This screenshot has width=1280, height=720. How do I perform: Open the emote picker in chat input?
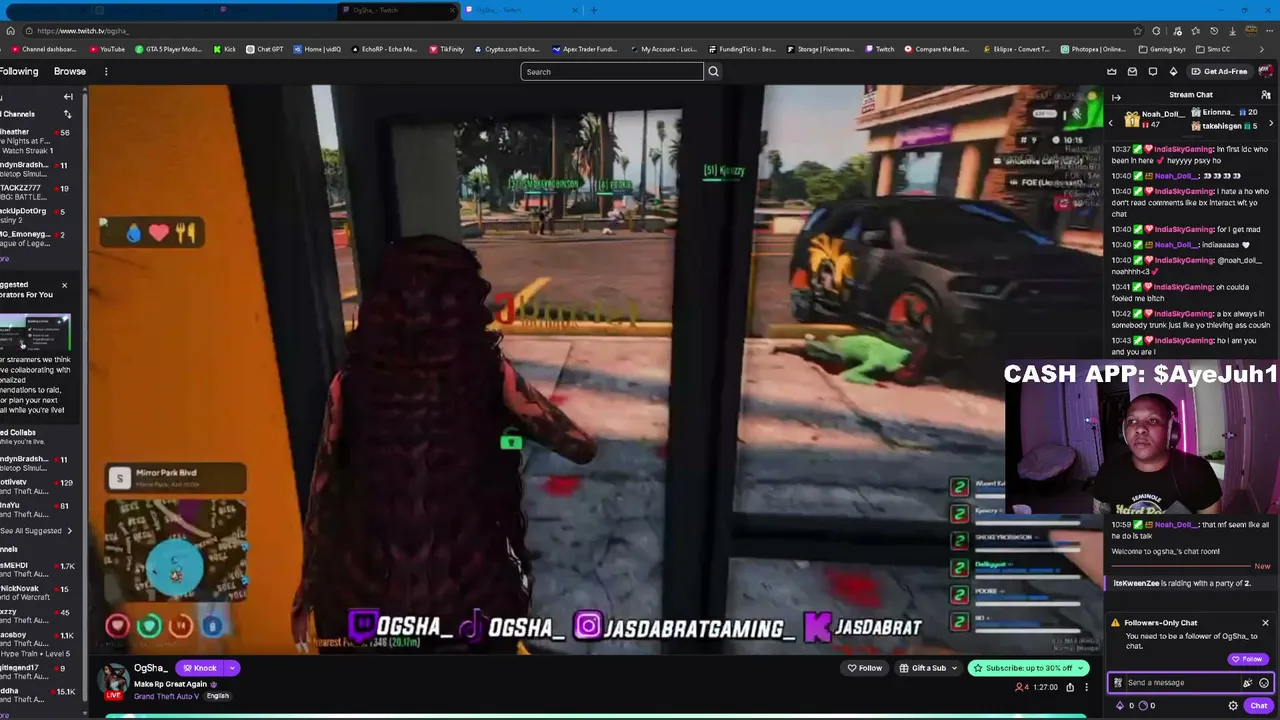1264,683
